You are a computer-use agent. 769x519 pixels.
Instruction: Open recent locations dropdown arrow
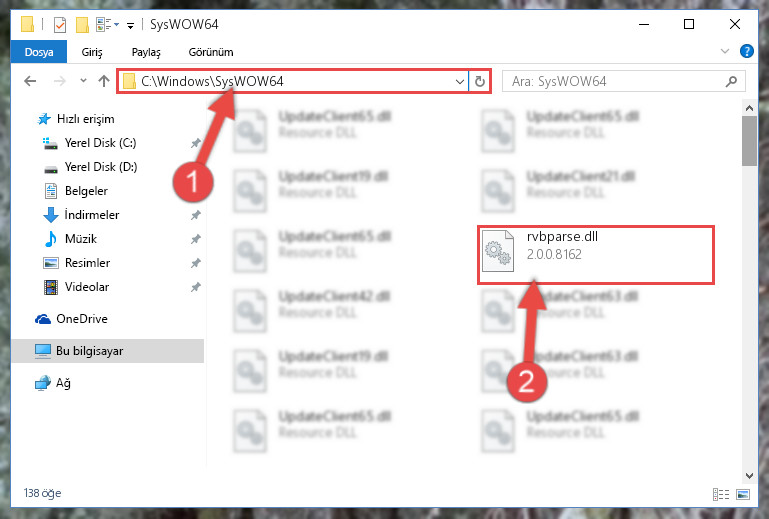tap(83, 81)
